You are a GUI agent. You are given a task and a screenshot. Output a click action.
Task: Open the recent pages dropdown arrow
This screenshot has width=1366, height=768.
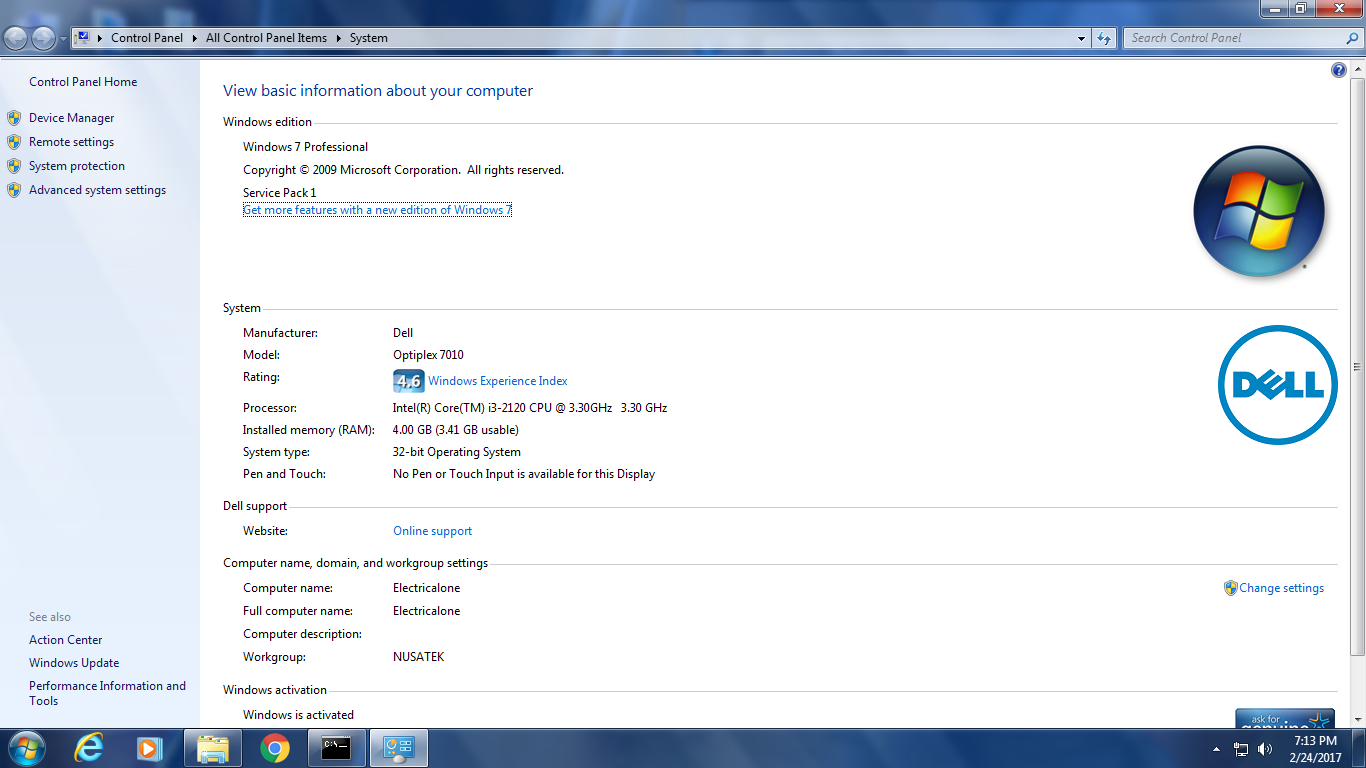tap(63, 38)
